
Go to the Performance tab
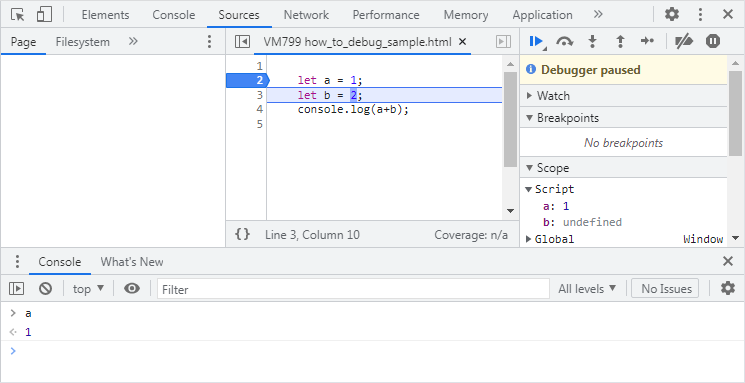[386, 15]
